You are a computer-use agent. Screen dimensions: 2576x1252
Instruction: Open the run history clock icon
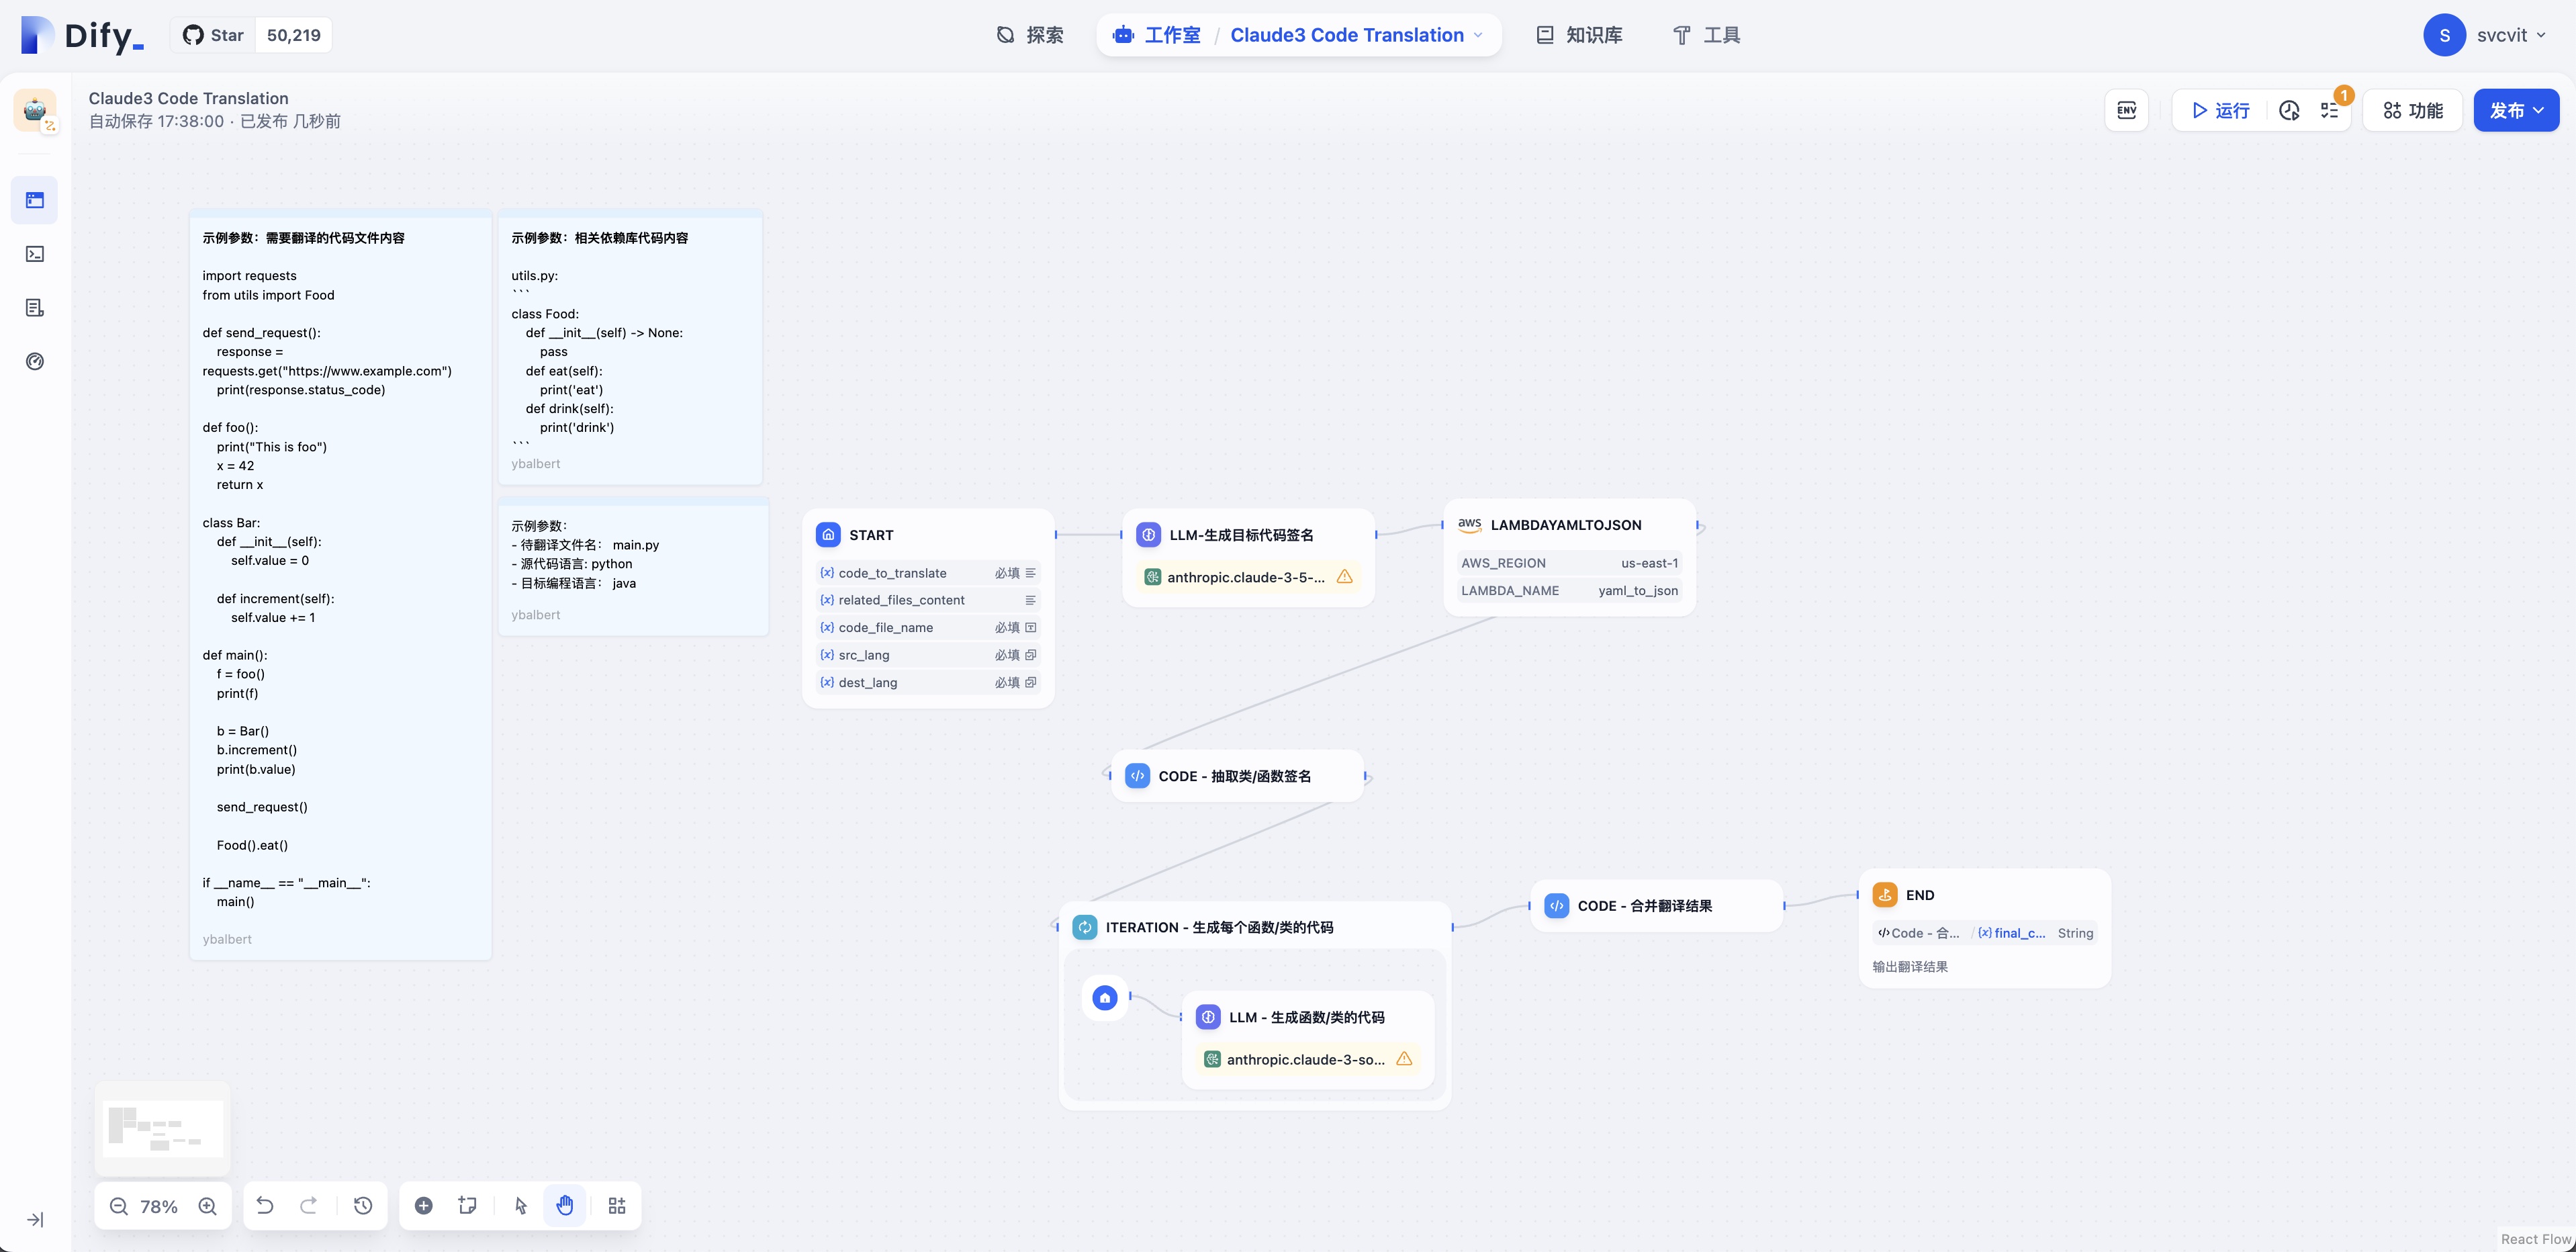(2289, 110)
